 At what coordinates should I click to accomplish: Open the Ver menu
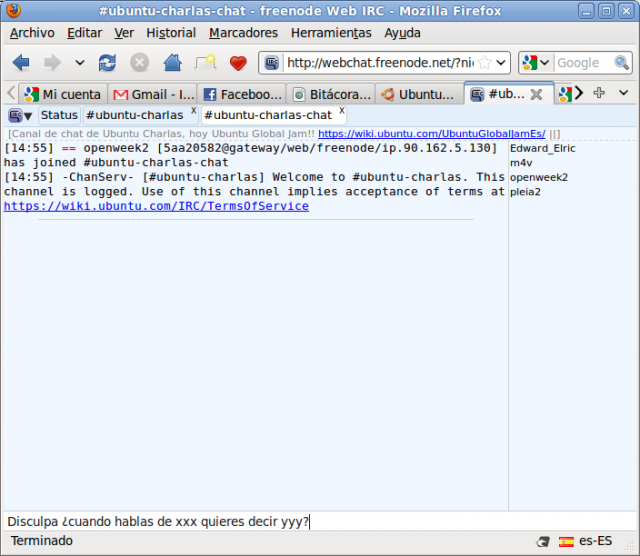pos(124,33)
